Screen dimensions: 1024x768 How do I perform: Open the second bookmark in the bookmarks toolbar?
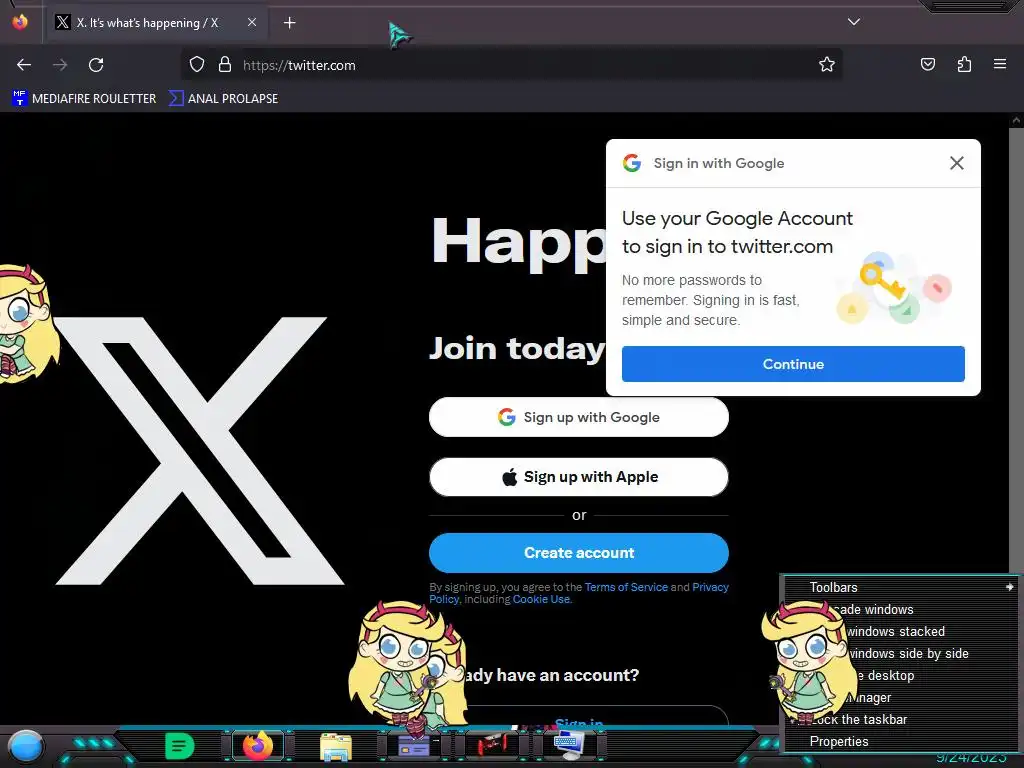pyautogui.click(x=223, y=99)
